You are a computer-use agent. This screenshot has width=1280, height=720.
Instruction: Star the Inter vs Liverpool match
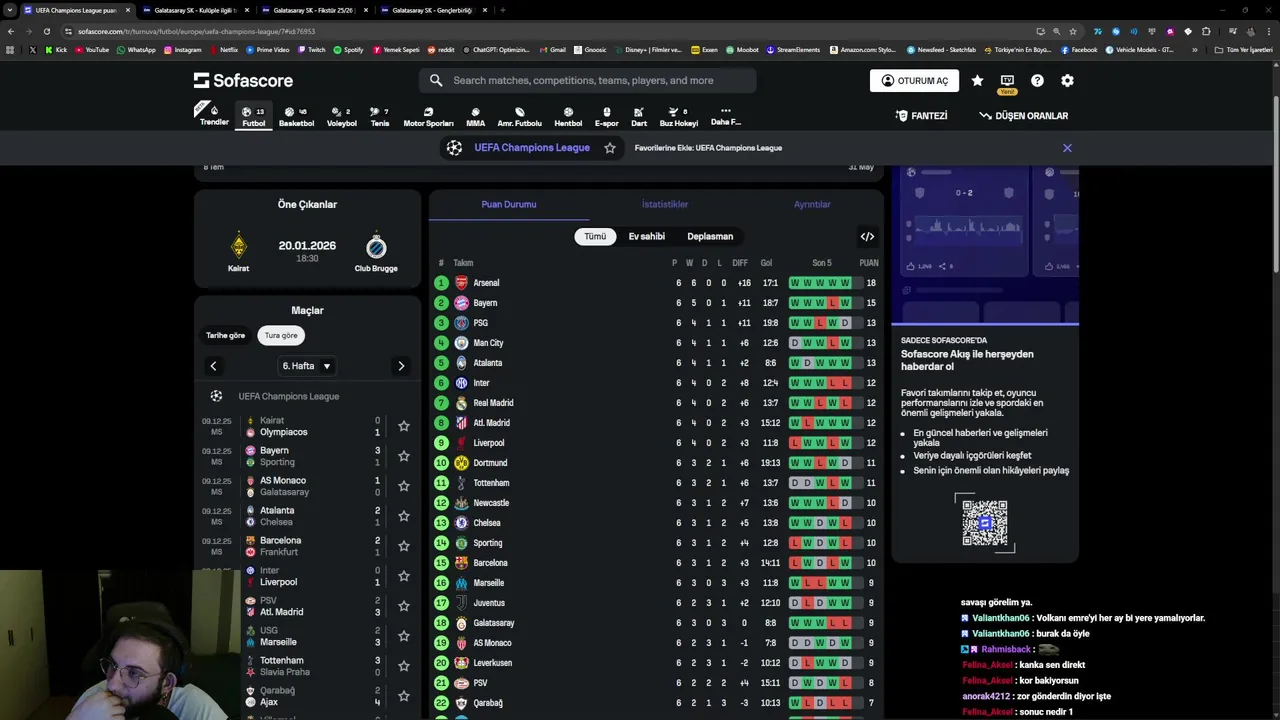(x=404, y=576)
